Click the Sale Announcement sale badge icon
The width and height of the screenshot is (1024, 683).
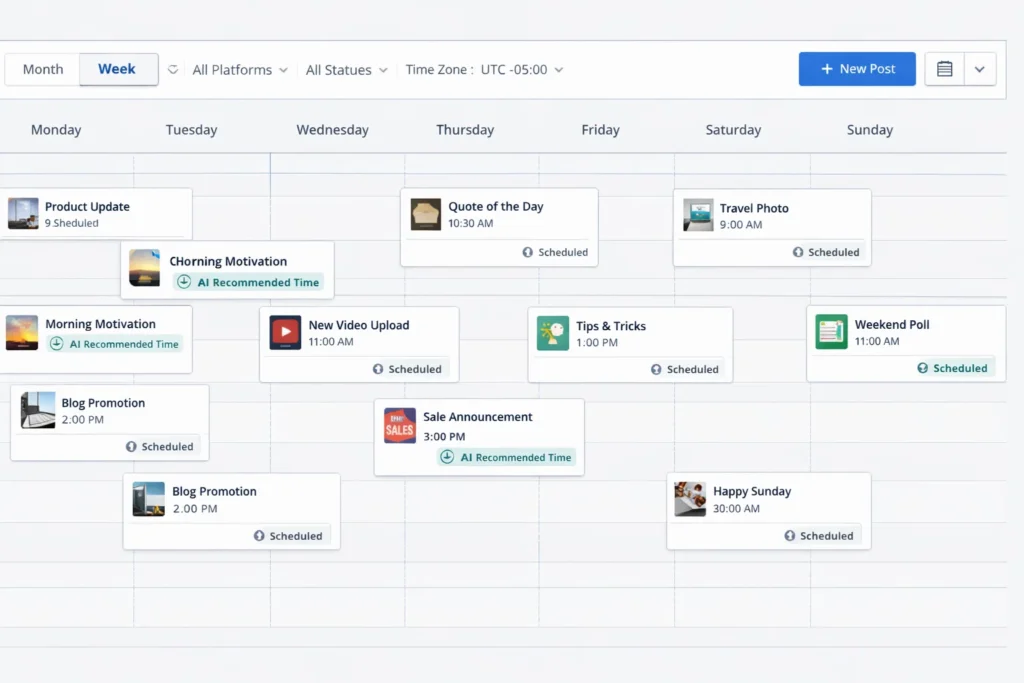pyautogui.click(x=399, y=425)
